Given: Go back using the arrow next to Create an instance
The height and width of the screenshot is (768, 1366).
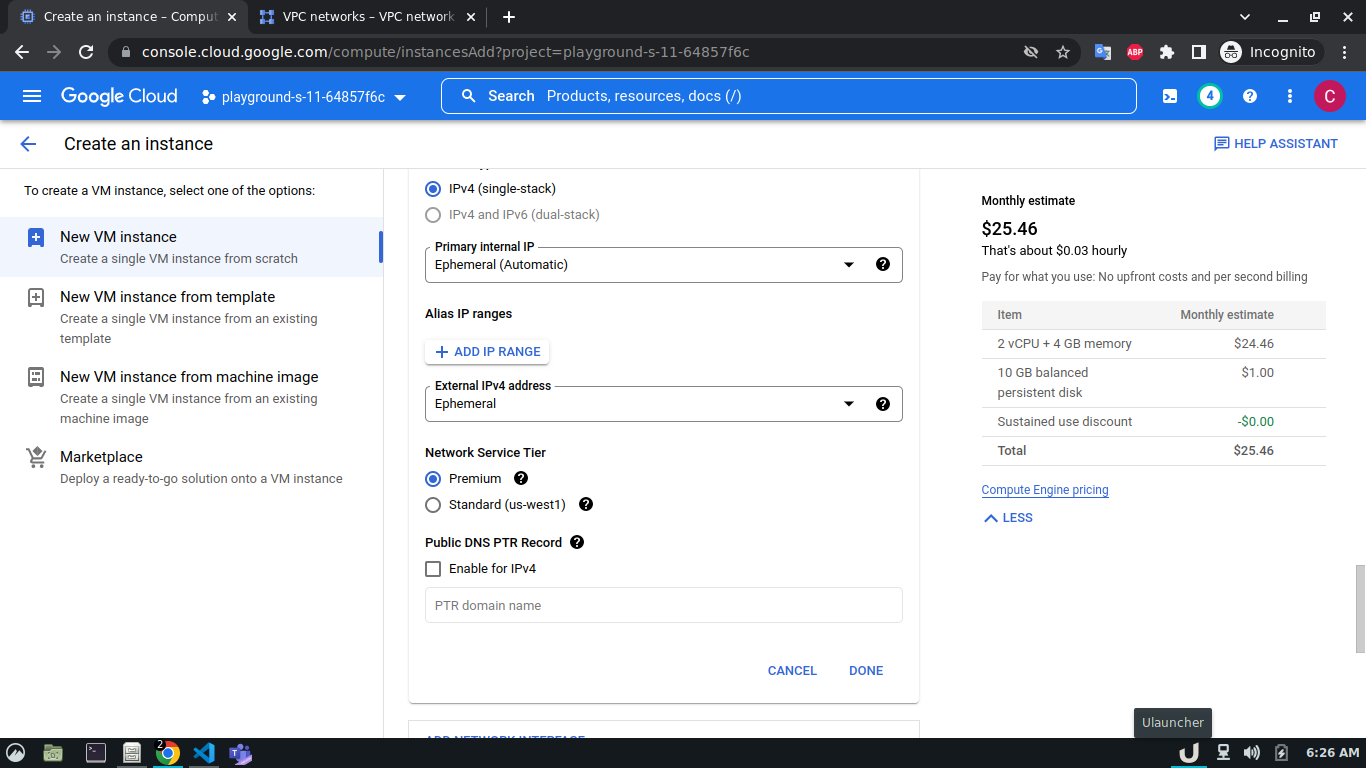Looking at the screenshot, I should tap(28, 144).
